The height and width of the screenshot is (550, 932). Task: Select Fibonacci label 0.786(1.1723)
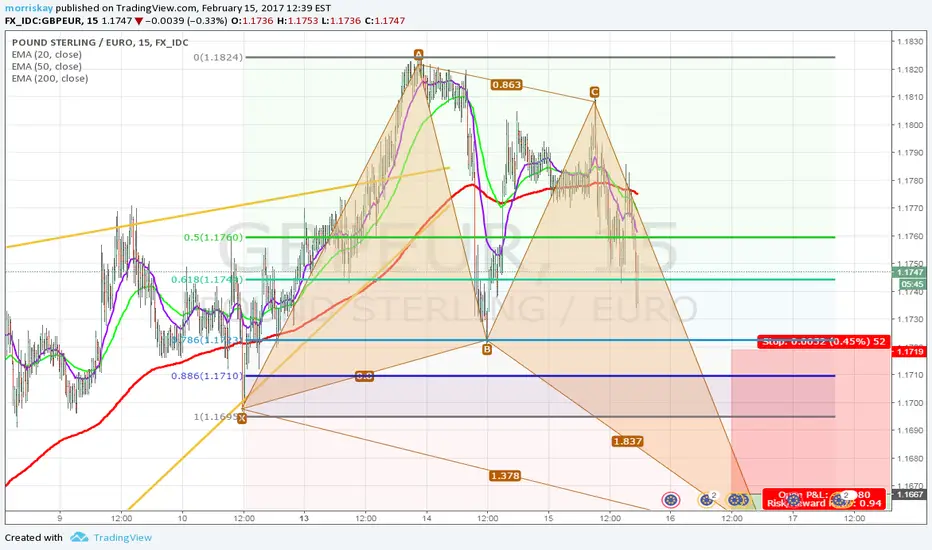click(x=207, y=340)
